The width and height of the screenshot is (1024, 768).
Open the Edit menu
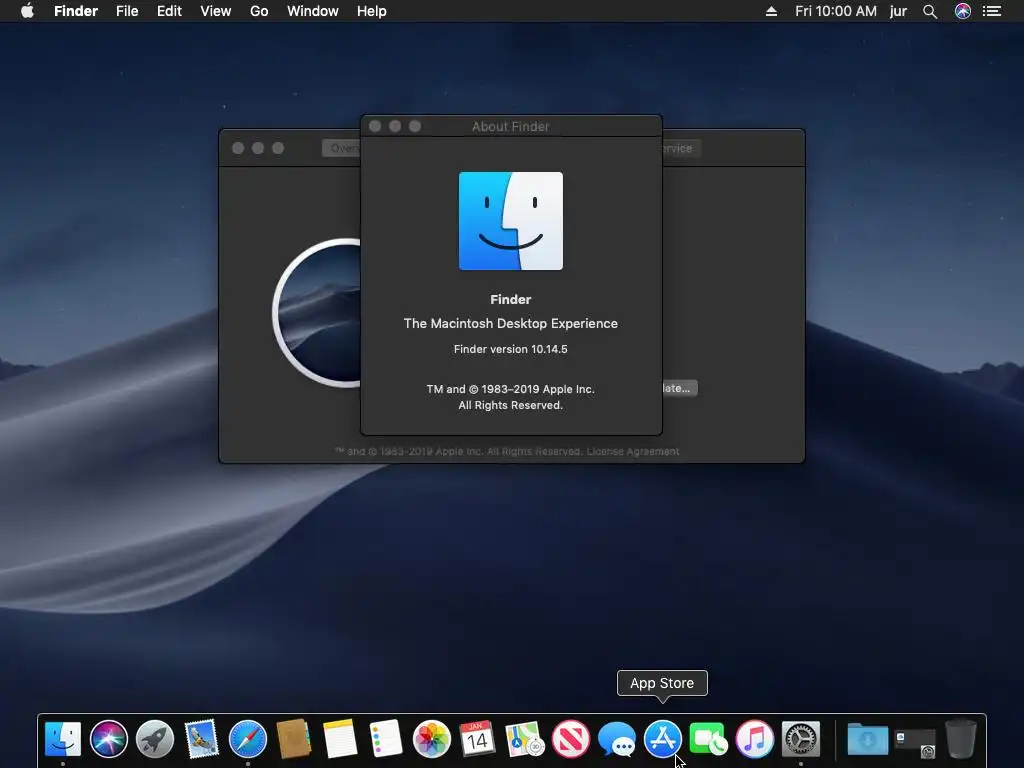pyautogui.click(x=169, y=11)
